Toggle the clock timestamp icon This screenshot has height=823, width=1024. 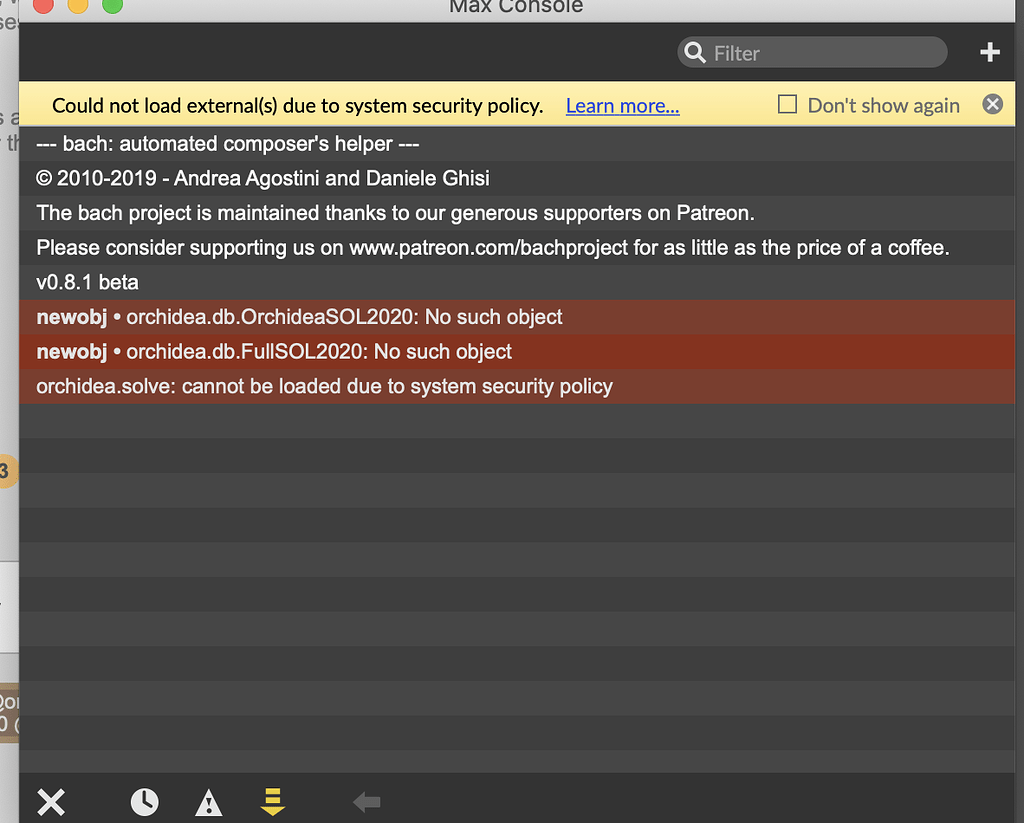pyautogui.click(x=144, y=801)
